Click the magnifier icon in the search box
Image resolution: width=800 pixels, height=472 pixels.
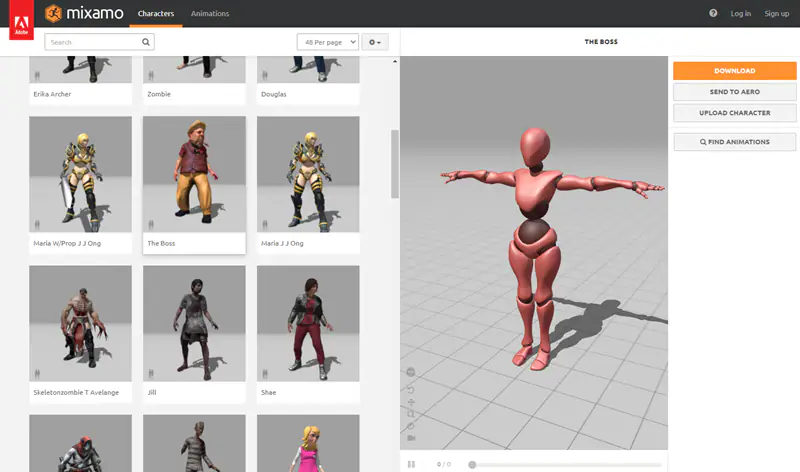[145, 42]
